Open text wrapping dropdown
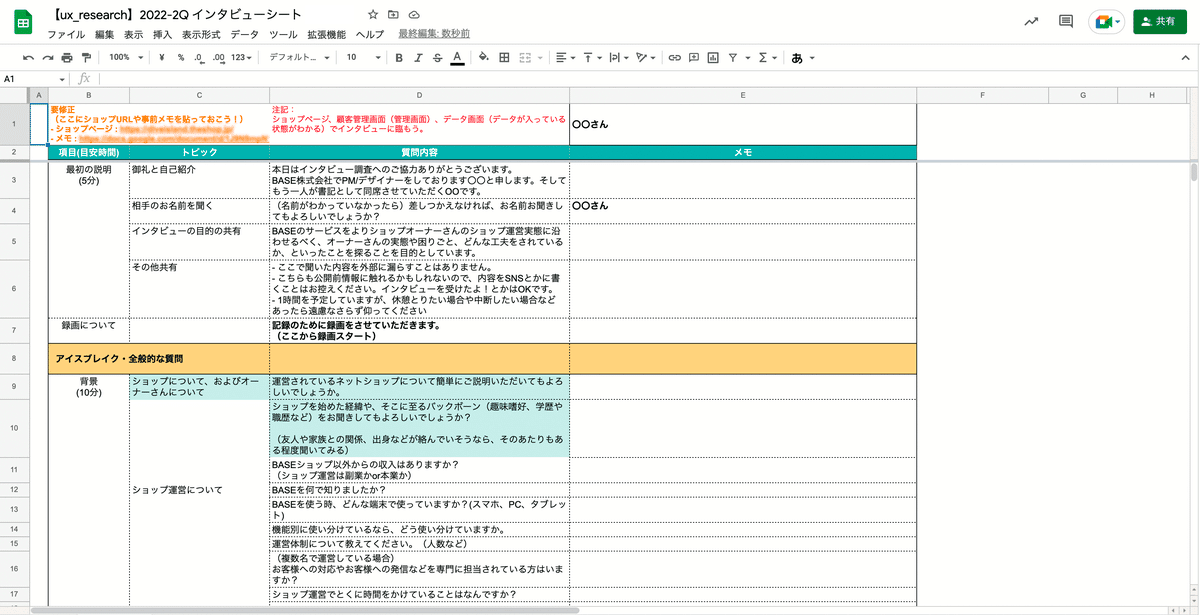The width and height of the screenshot is (1200, 615). [x=617, y=58]
